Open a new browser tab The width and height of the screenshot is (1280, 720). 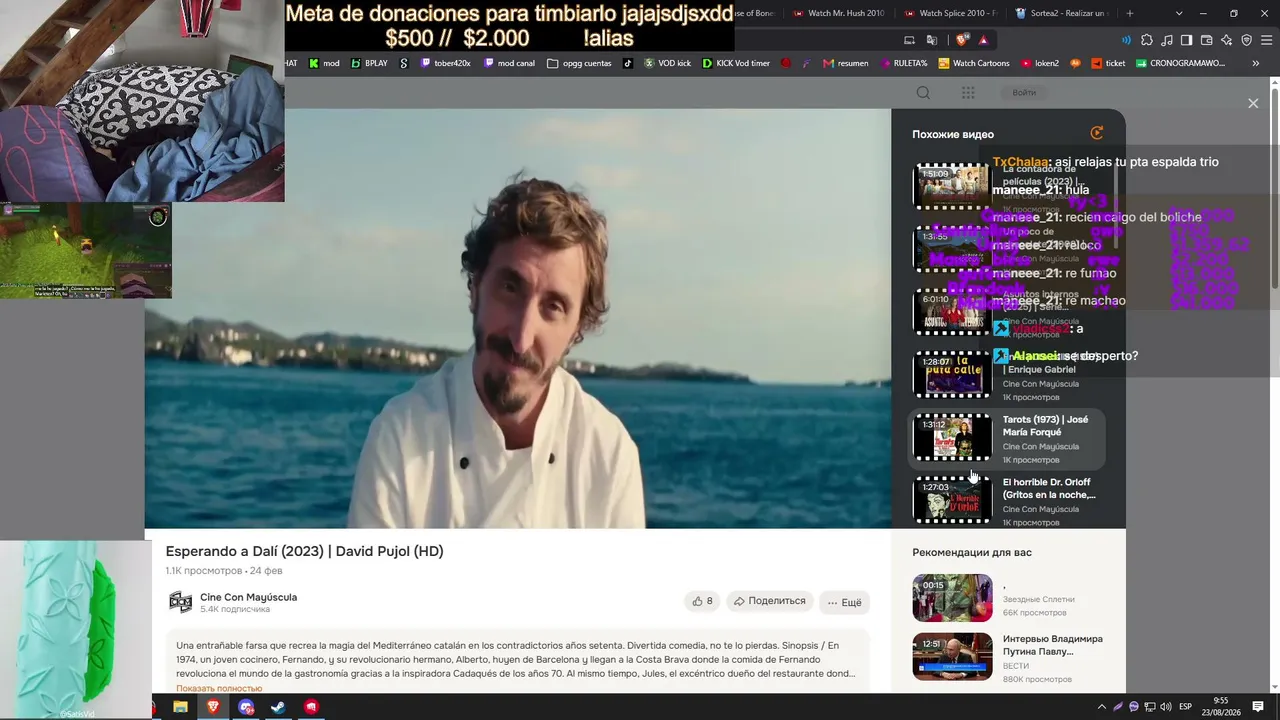pos(1130,13)
